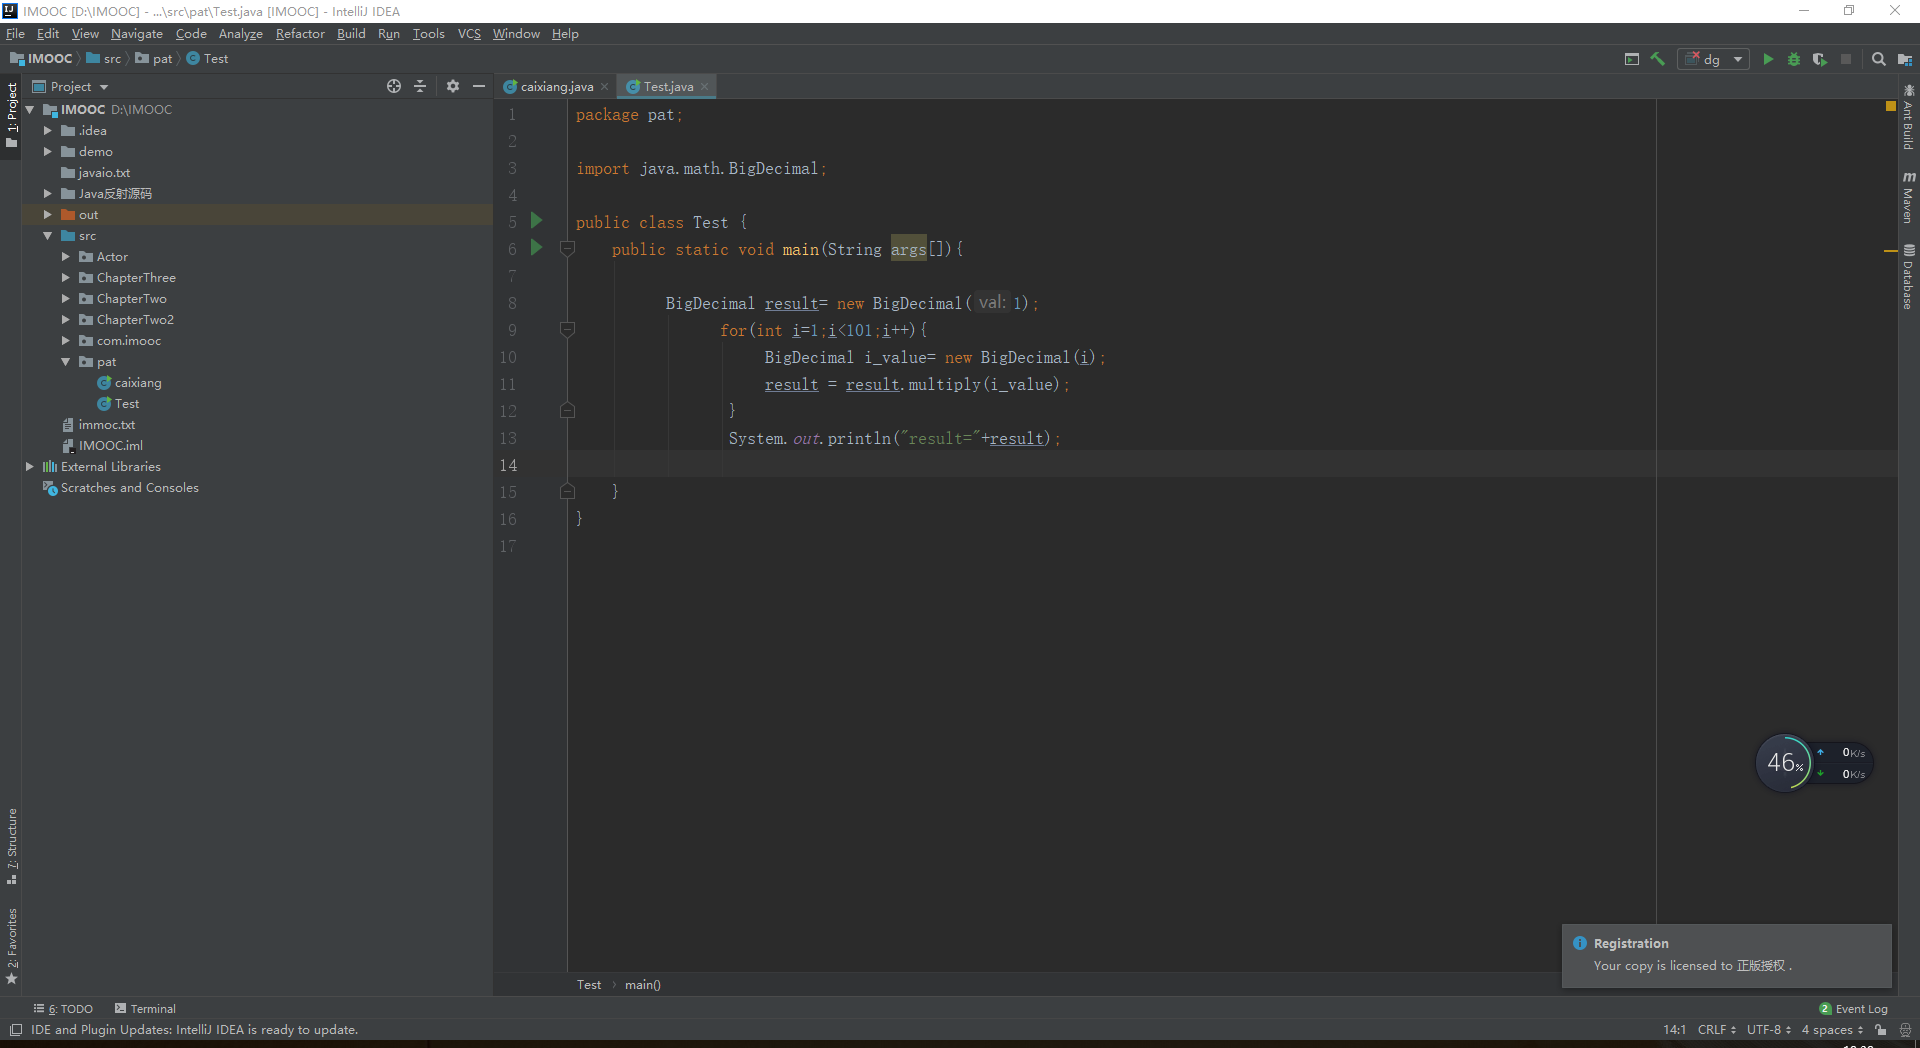Fold the main method gutter marker
The height and width of the screenshot is (1048, 1920).
[567, 248]
